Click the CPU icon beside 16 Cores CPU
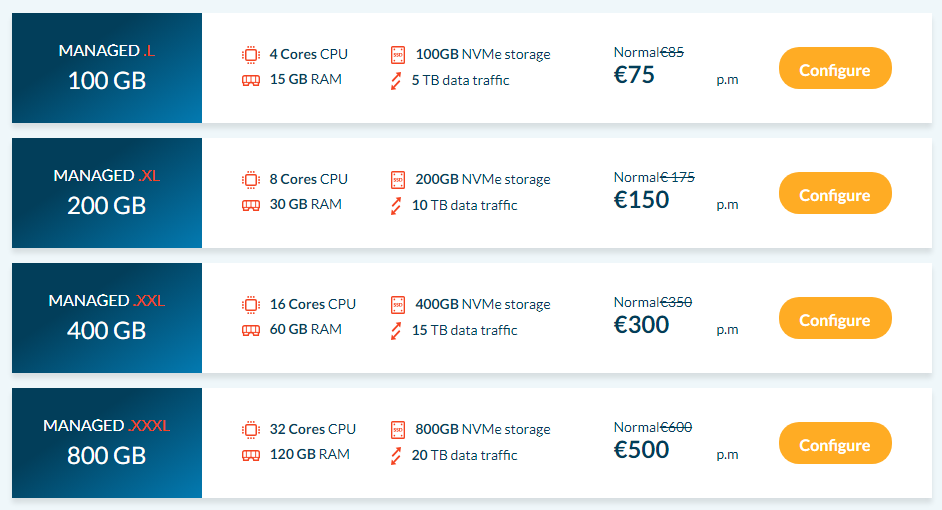 pyautogui.click(x=251, y=305)
